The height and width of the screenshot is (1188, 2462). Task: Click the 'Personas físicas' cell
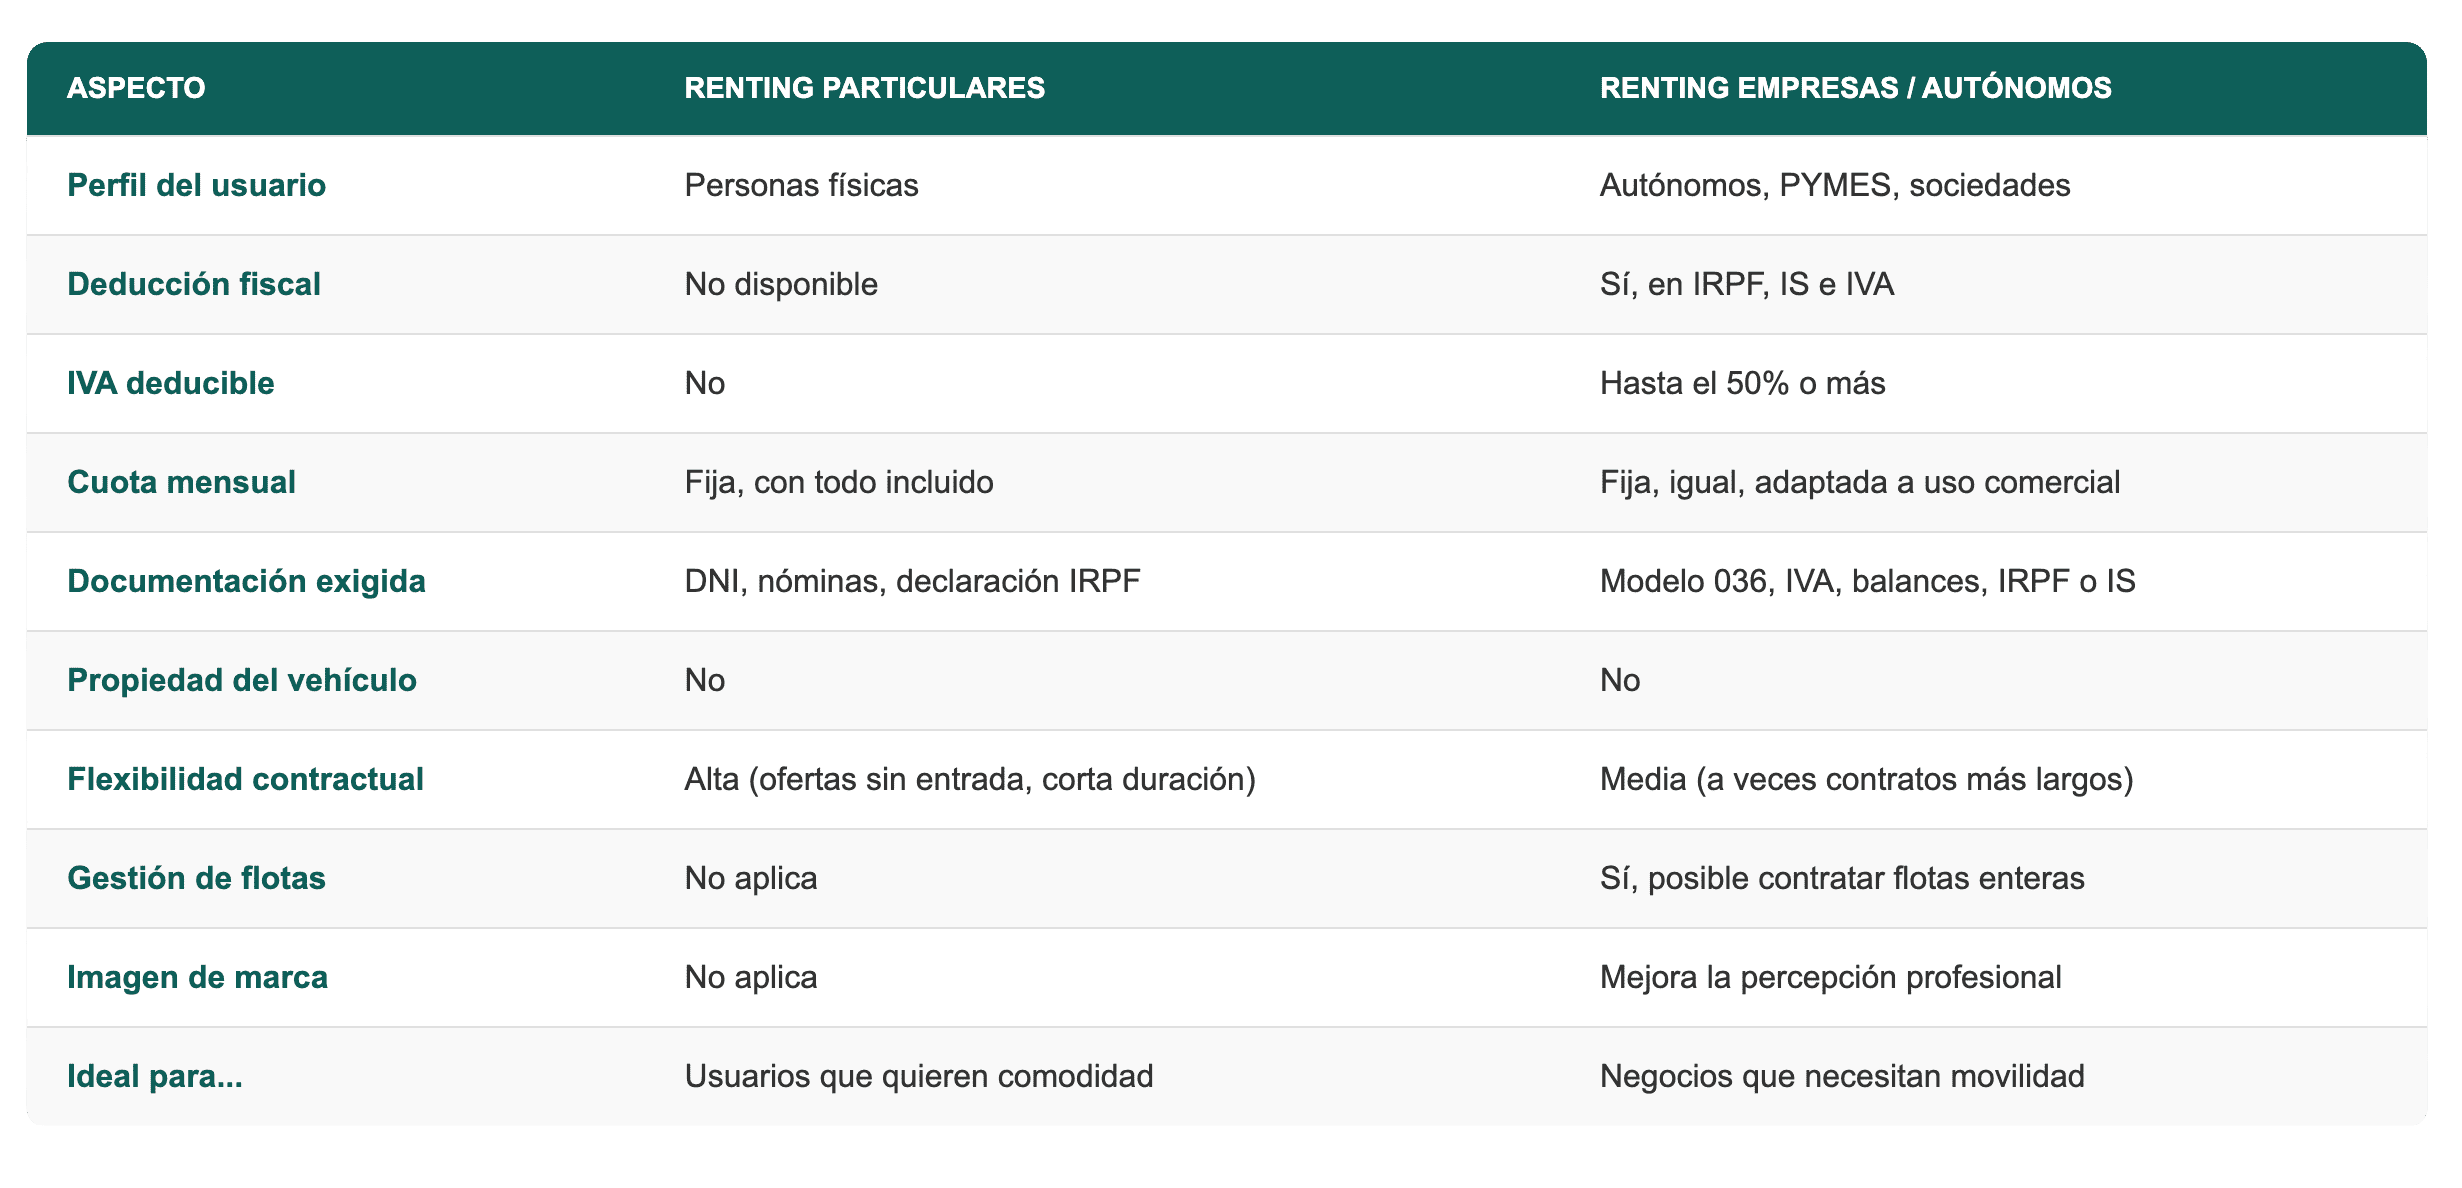[801, 185]
